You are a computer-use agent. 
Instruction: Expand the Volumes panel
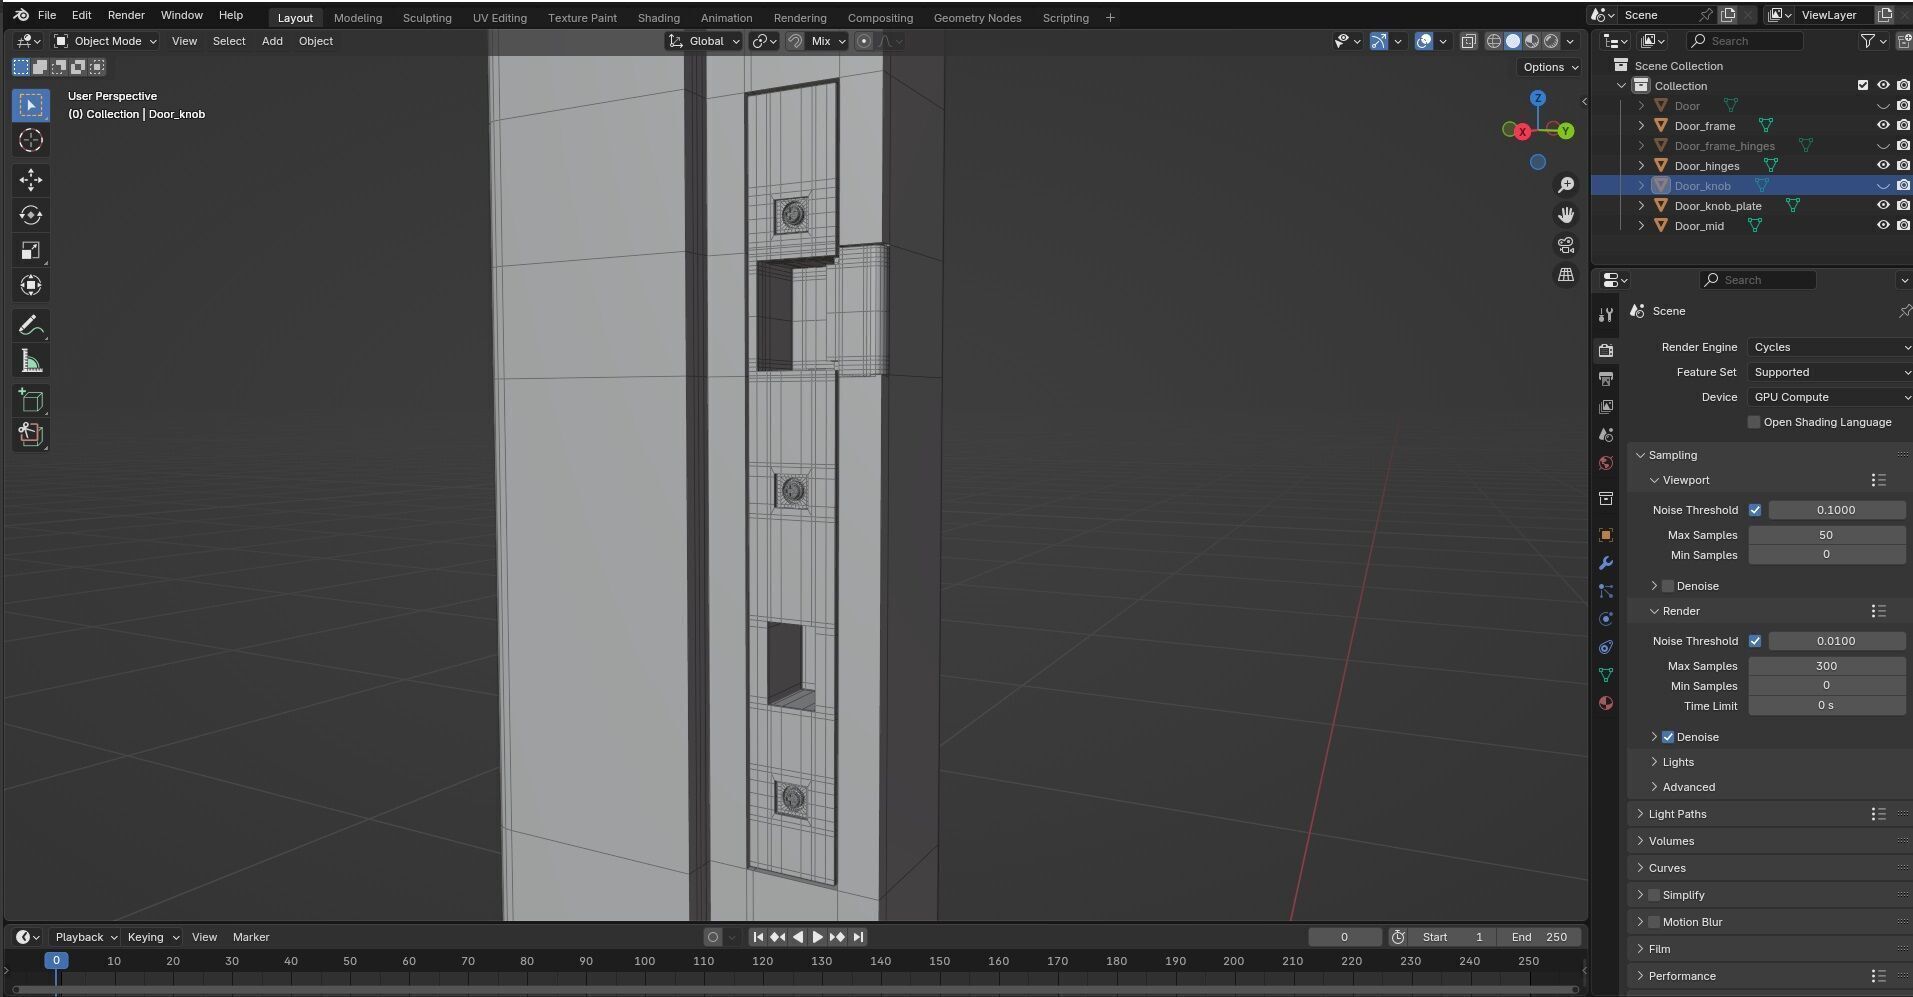tap(1671, 841)
